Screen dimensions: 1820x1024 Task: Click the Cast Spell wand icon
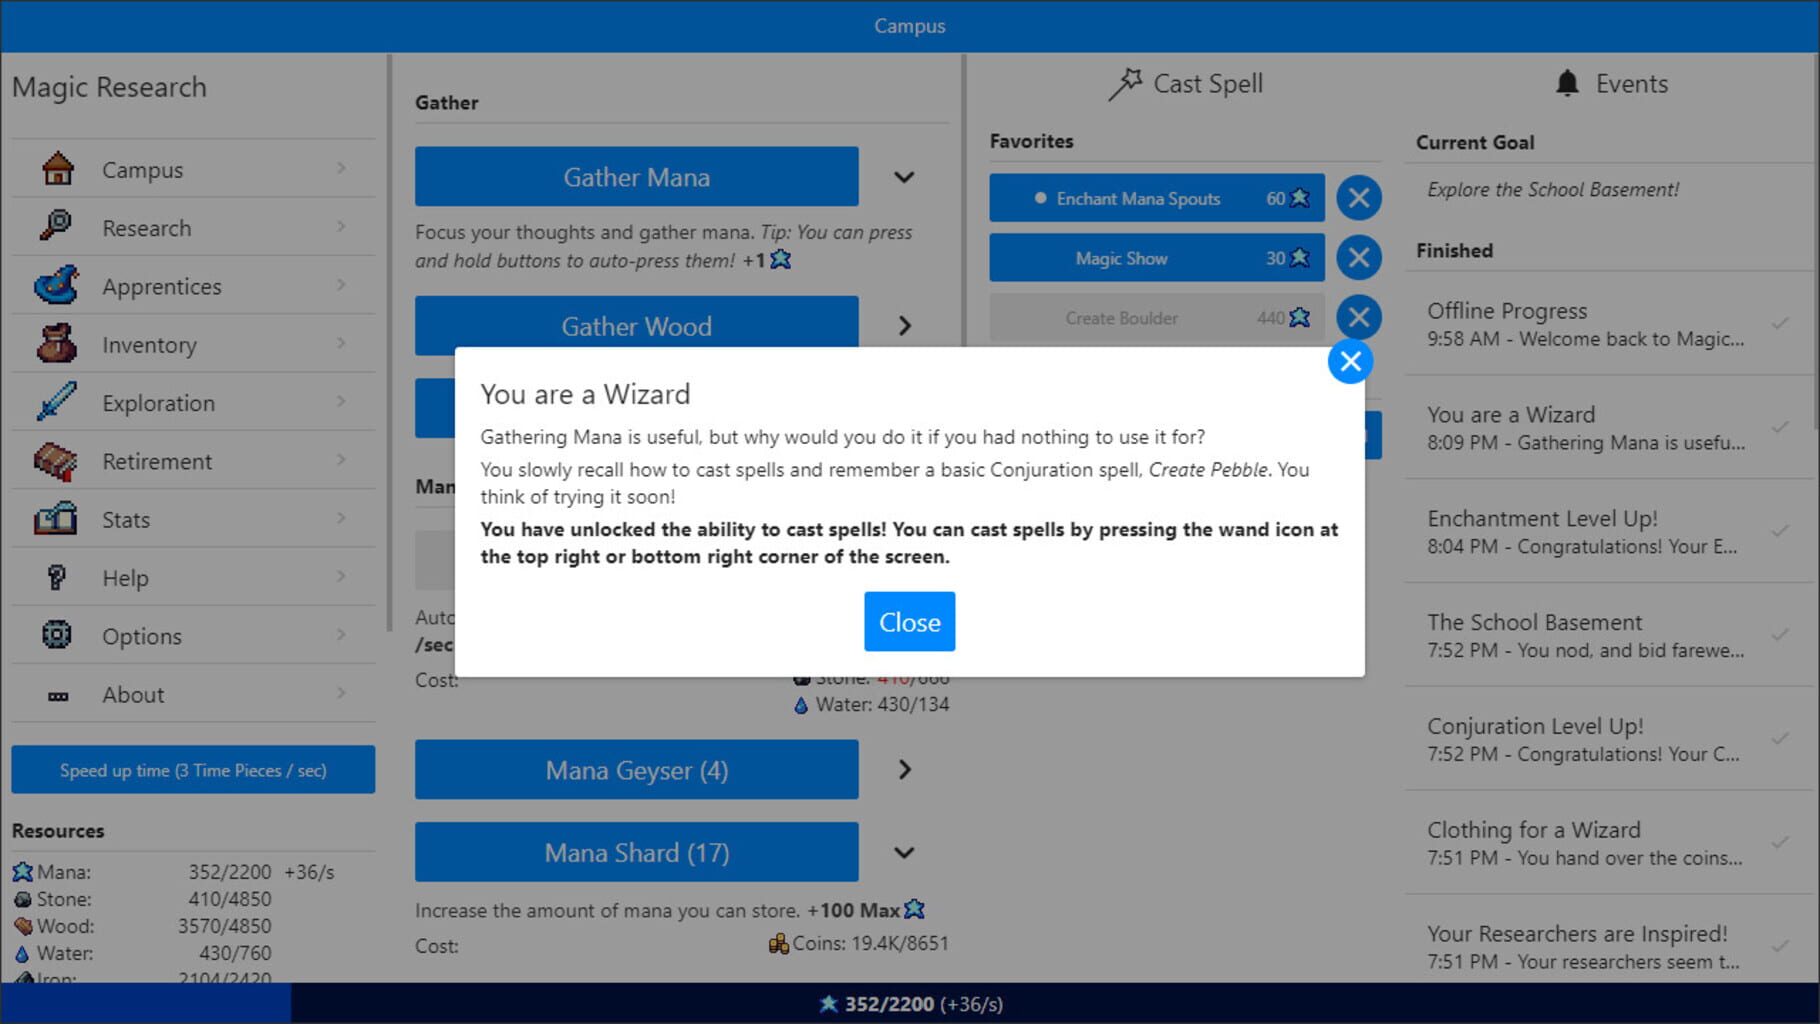pos(1125,84)
